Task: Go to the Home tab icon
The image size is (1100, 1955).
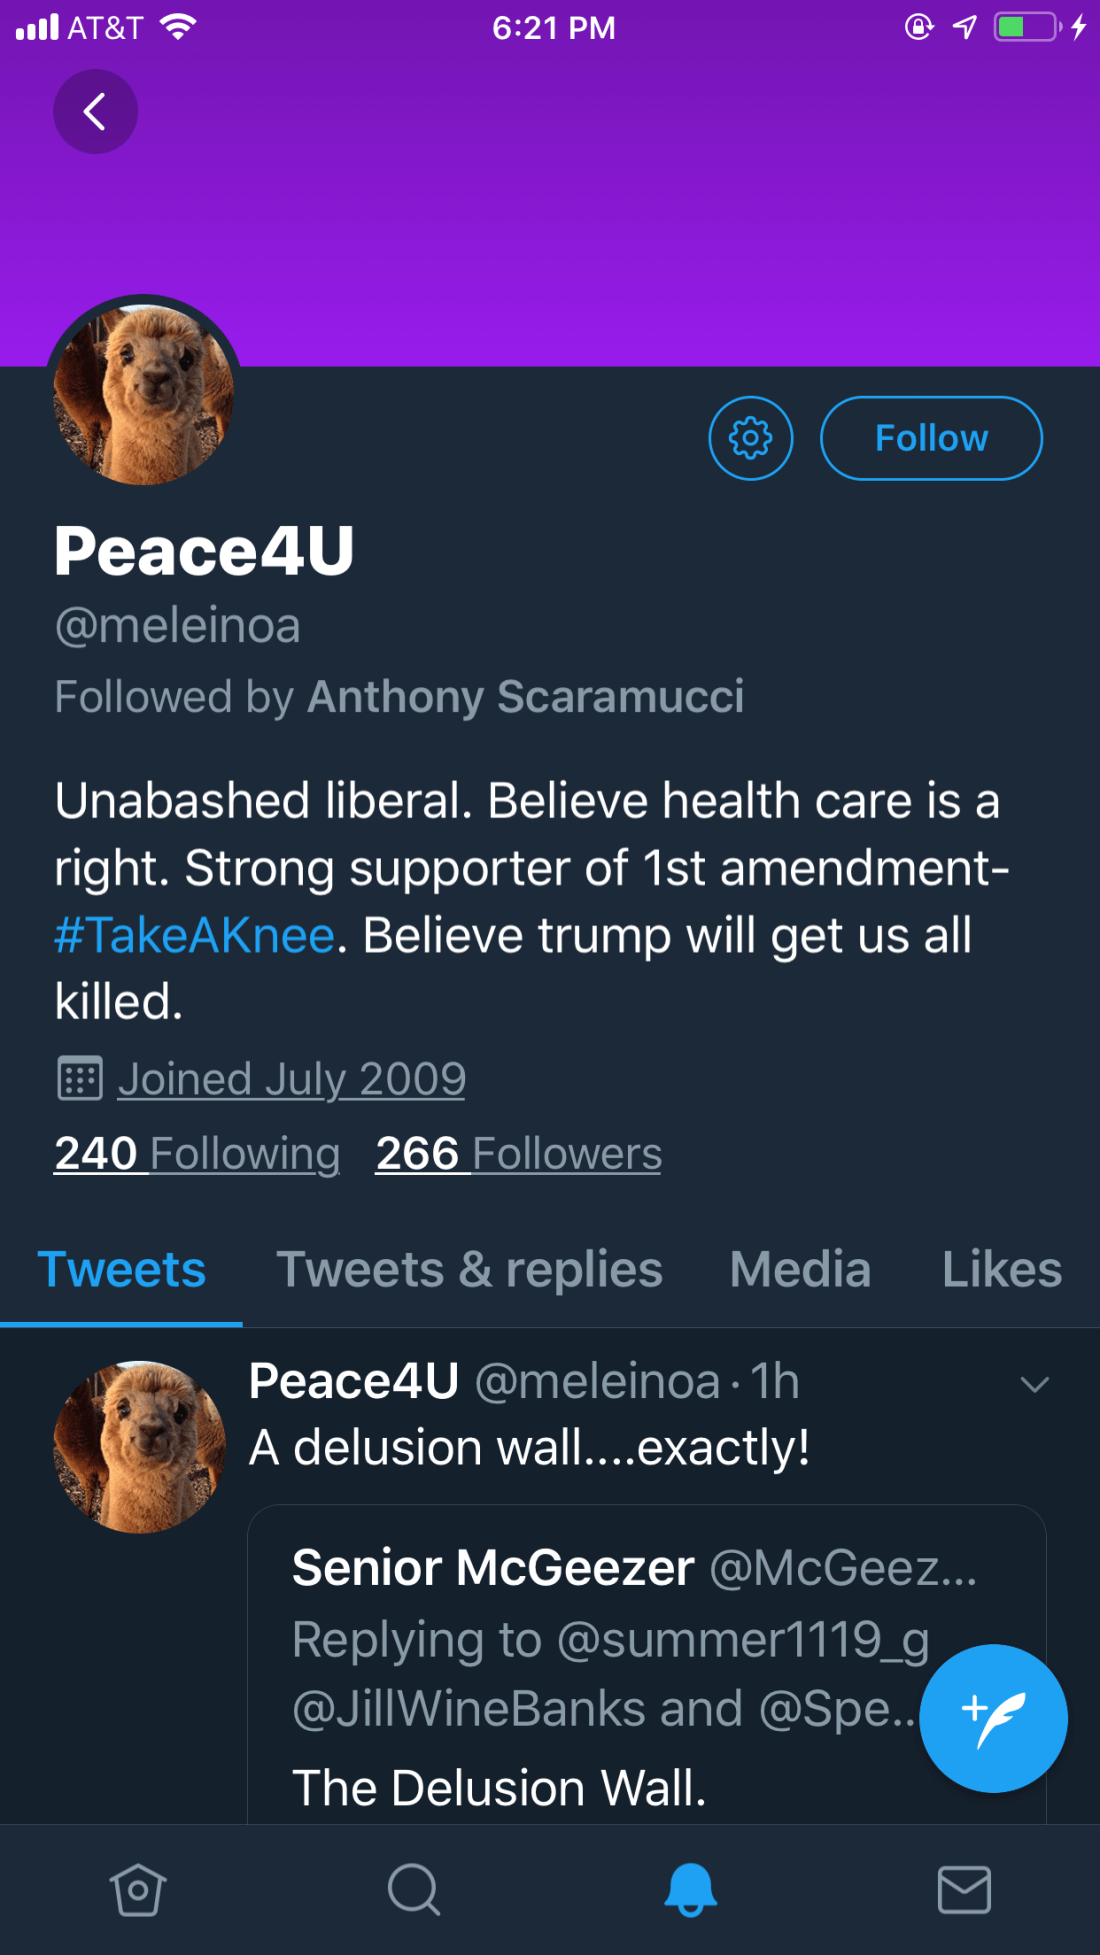Action: [137, 1890]
